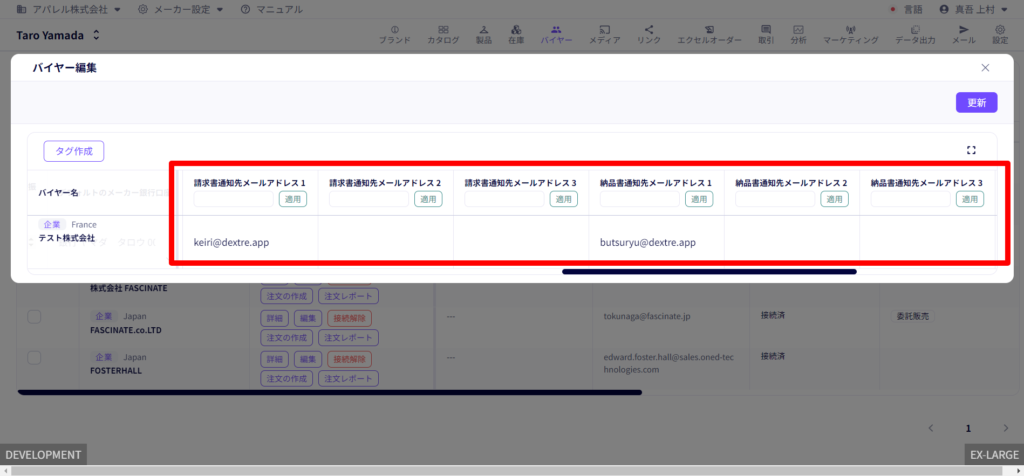The width and height of the screenshot is (1024, 476).
Task: Focus 納品書通知先メールアドレス 2 header input
Action: (x=775, y=199)
